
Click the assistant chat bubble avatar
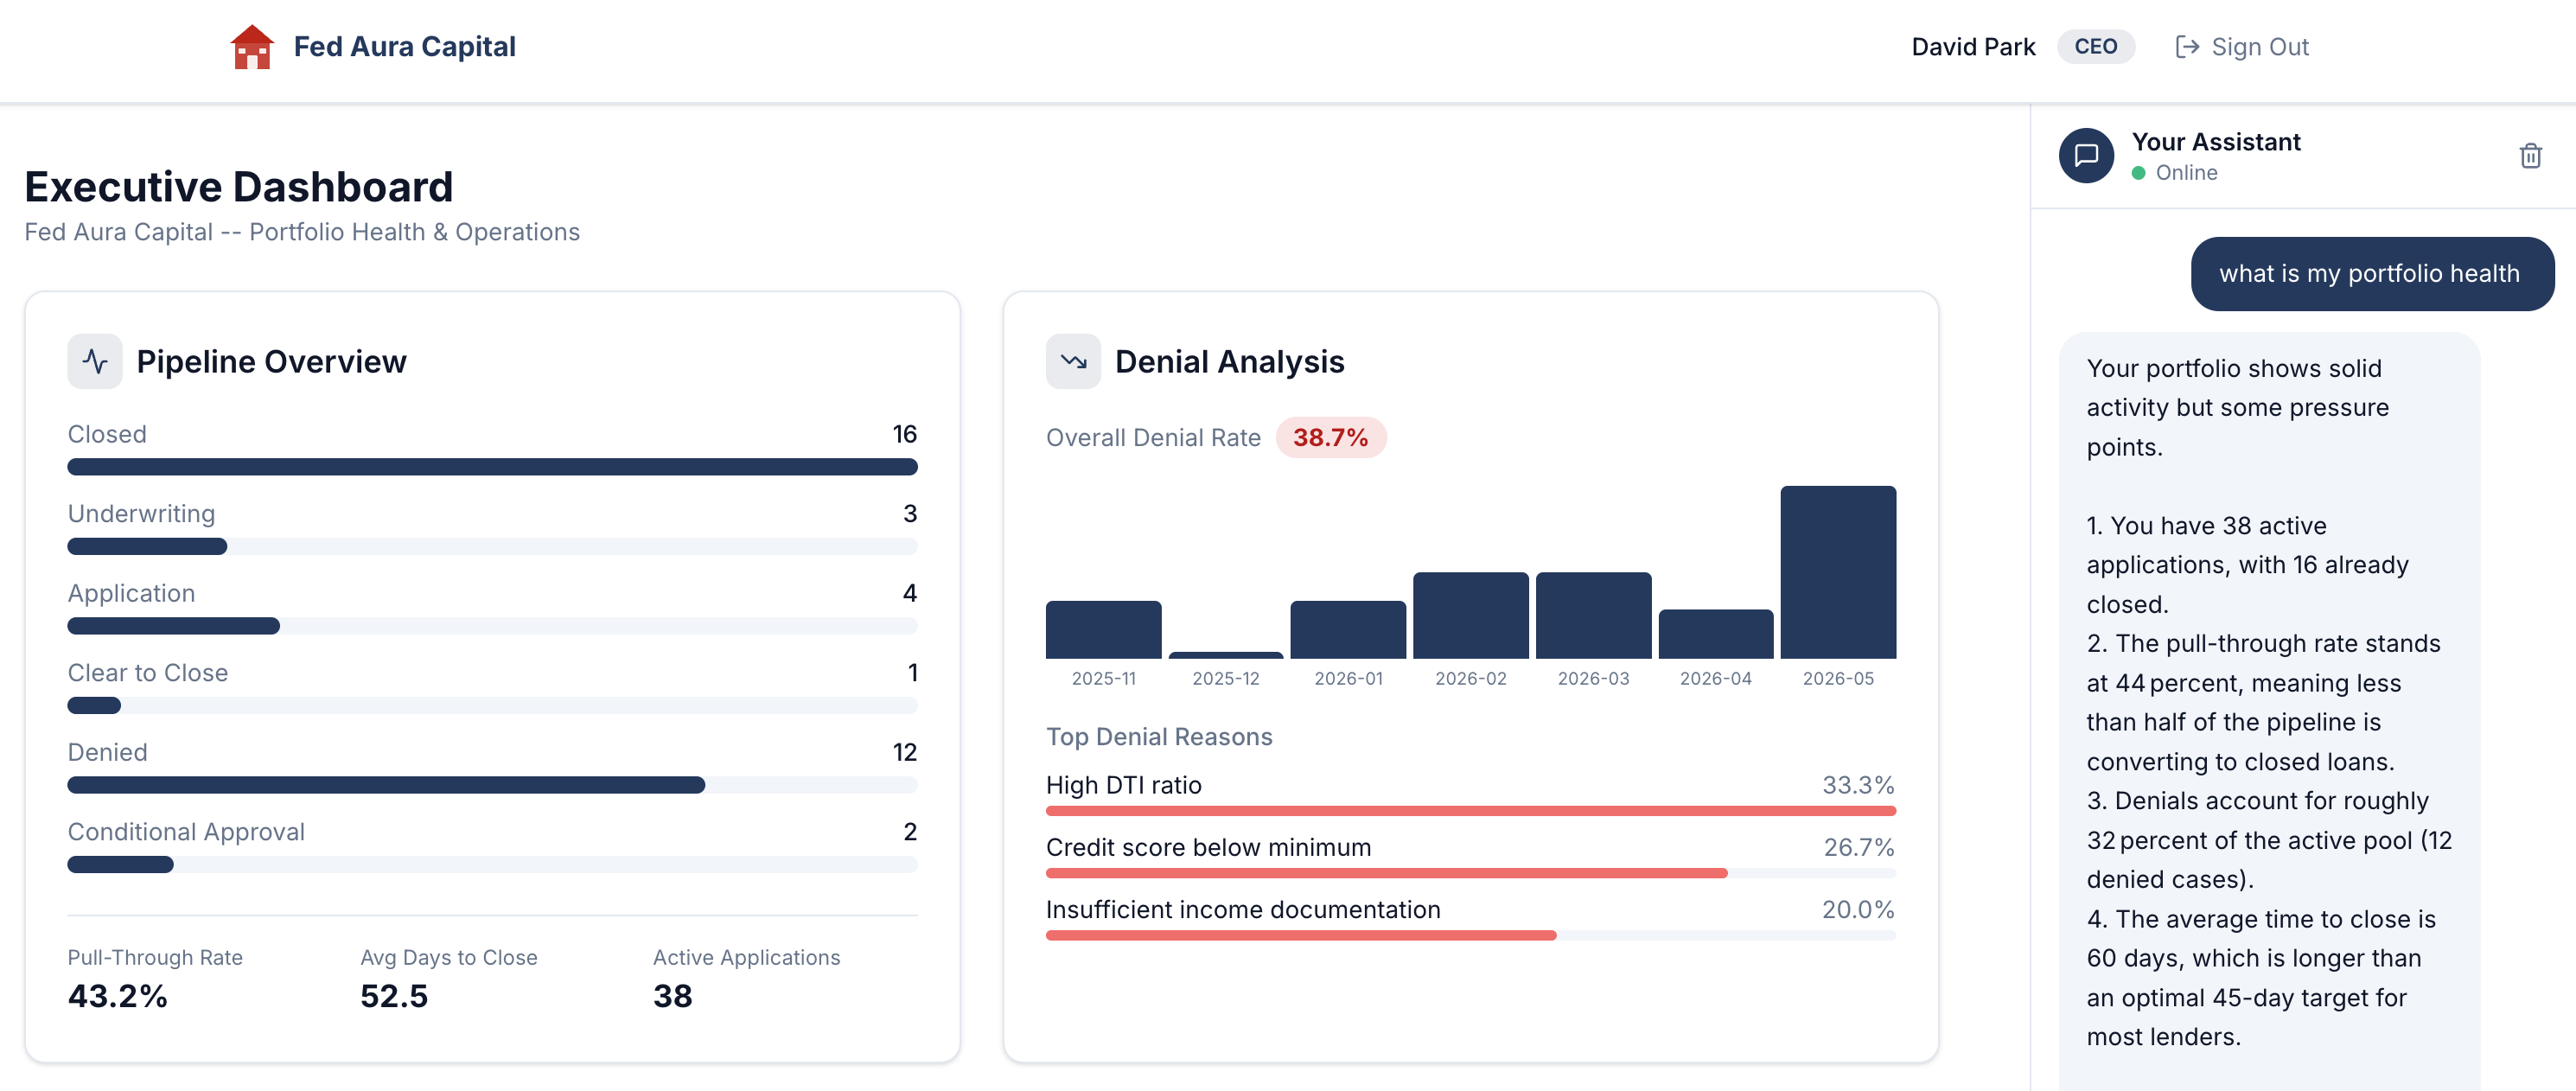click(2085, 156)
